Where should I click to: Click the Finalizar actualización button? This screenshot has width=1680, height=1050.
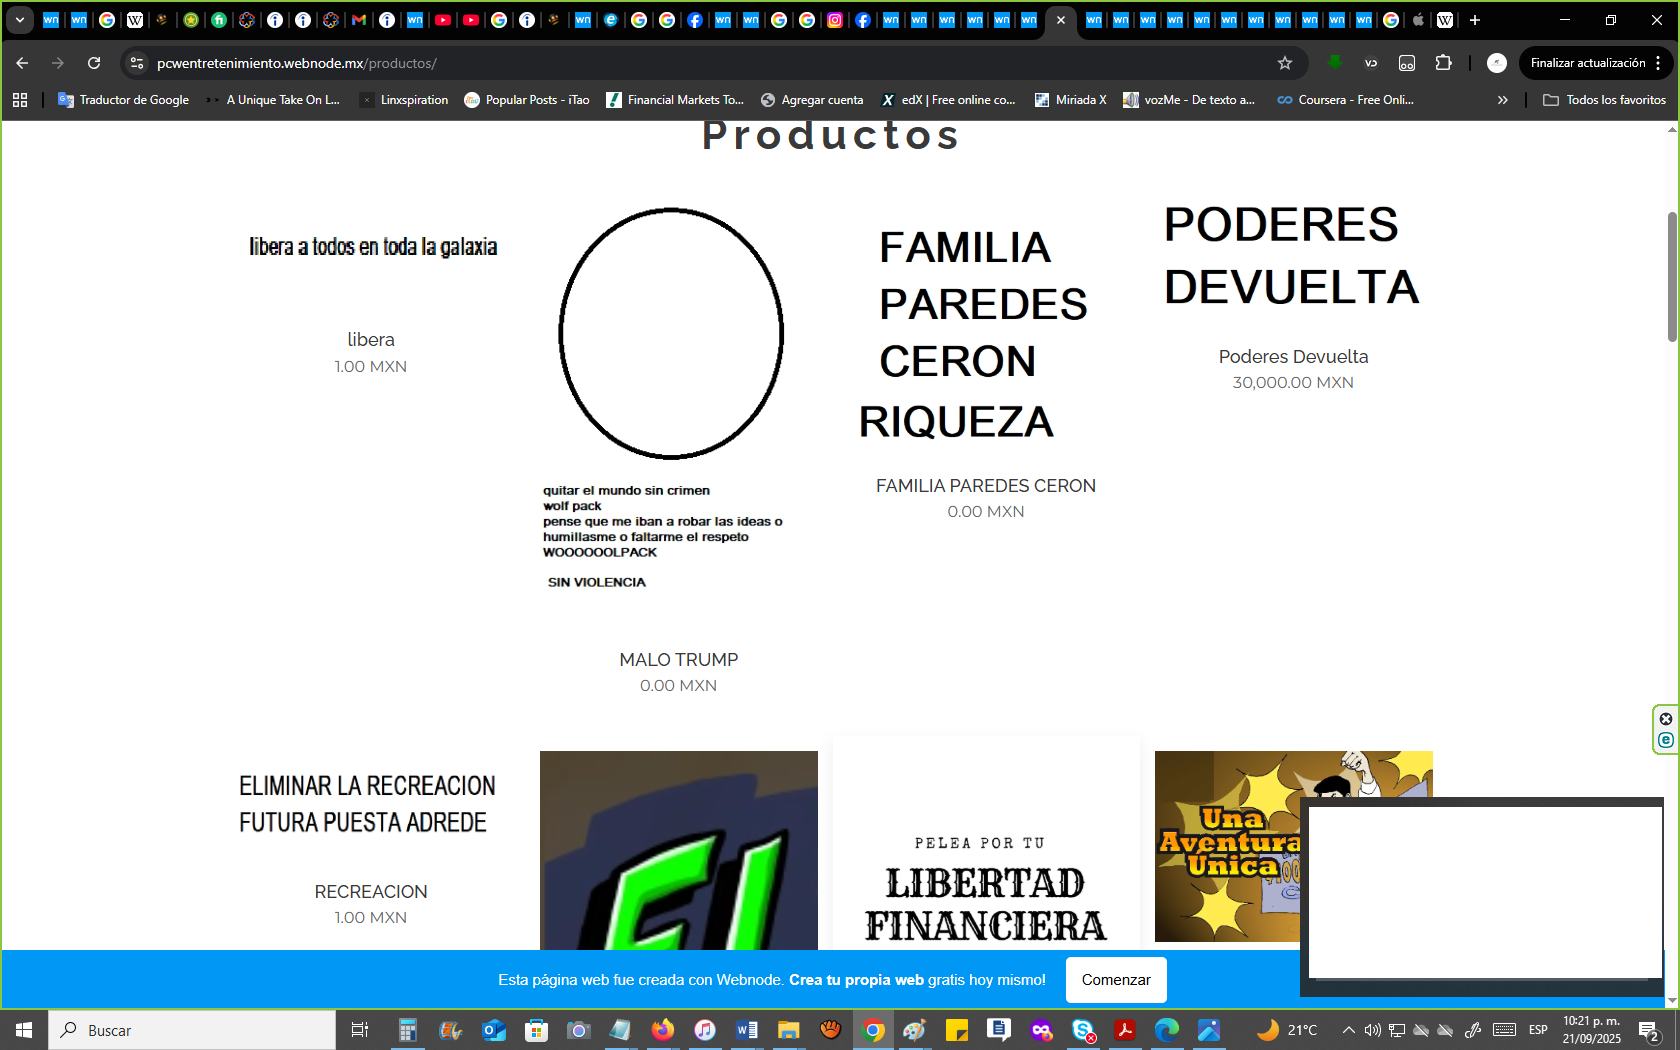(1587, 63)
